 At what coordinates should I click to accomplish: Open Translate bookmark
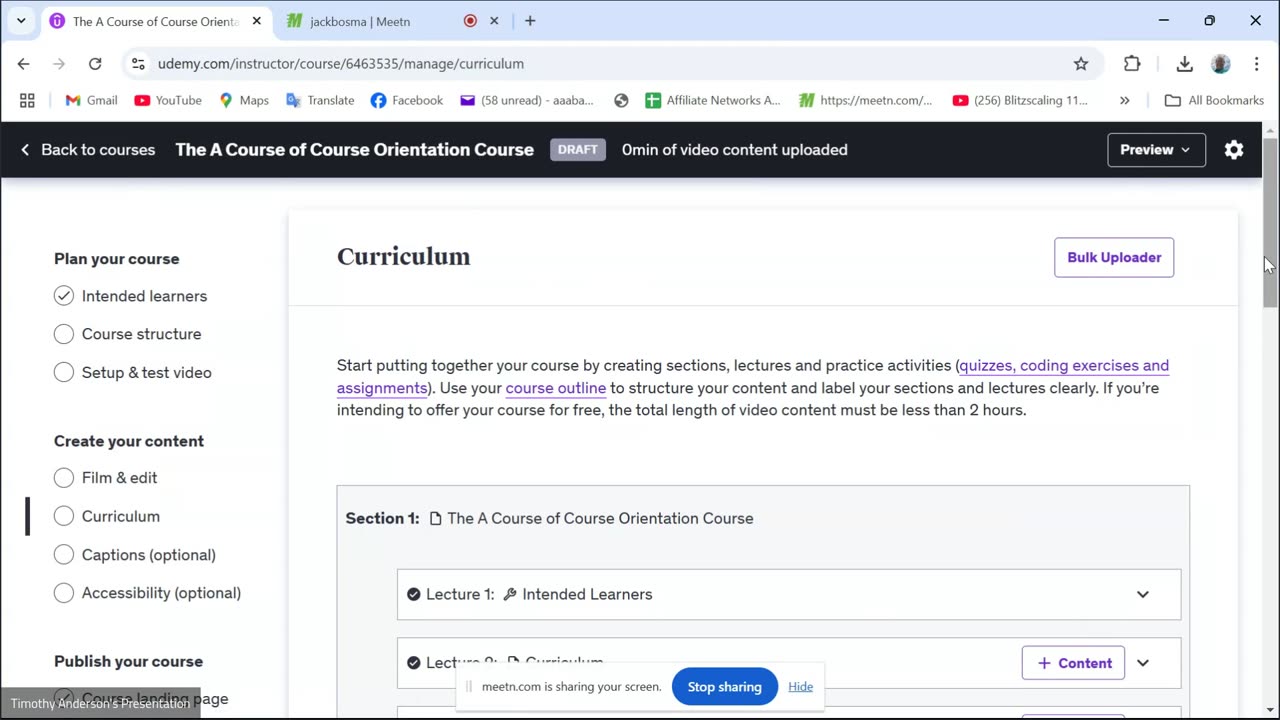pyautogui.click(x=320, y=100)
